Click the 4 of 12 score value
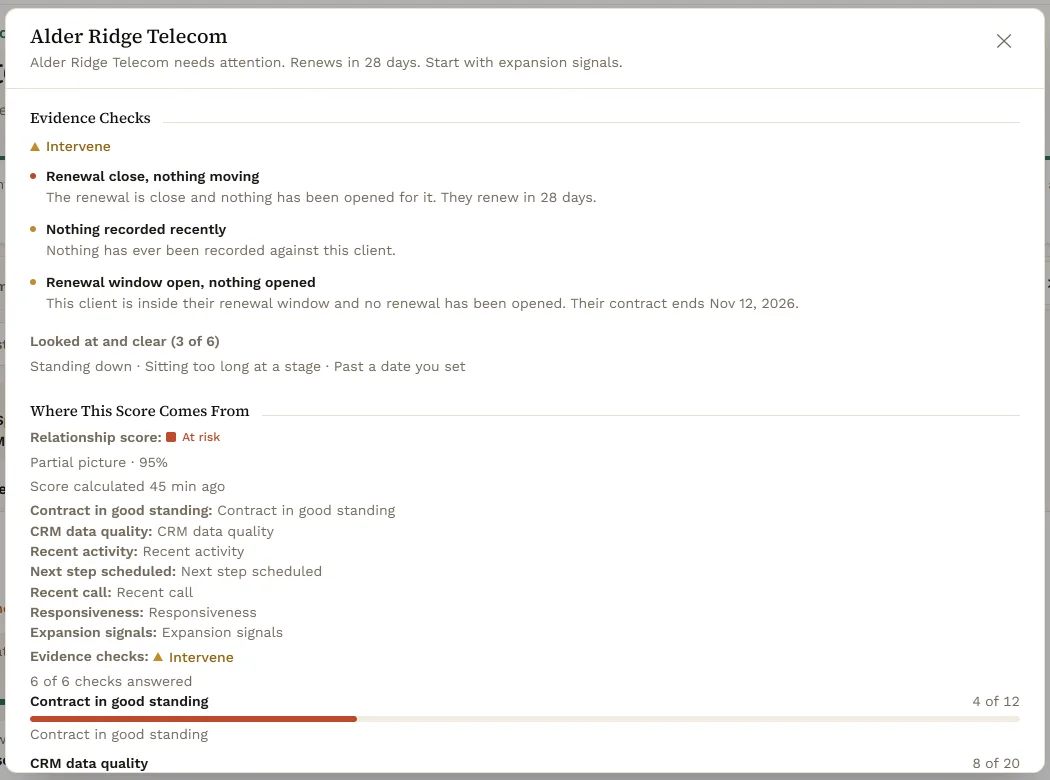The height and width of the screenshot is (780, 1050). point(996,702)
